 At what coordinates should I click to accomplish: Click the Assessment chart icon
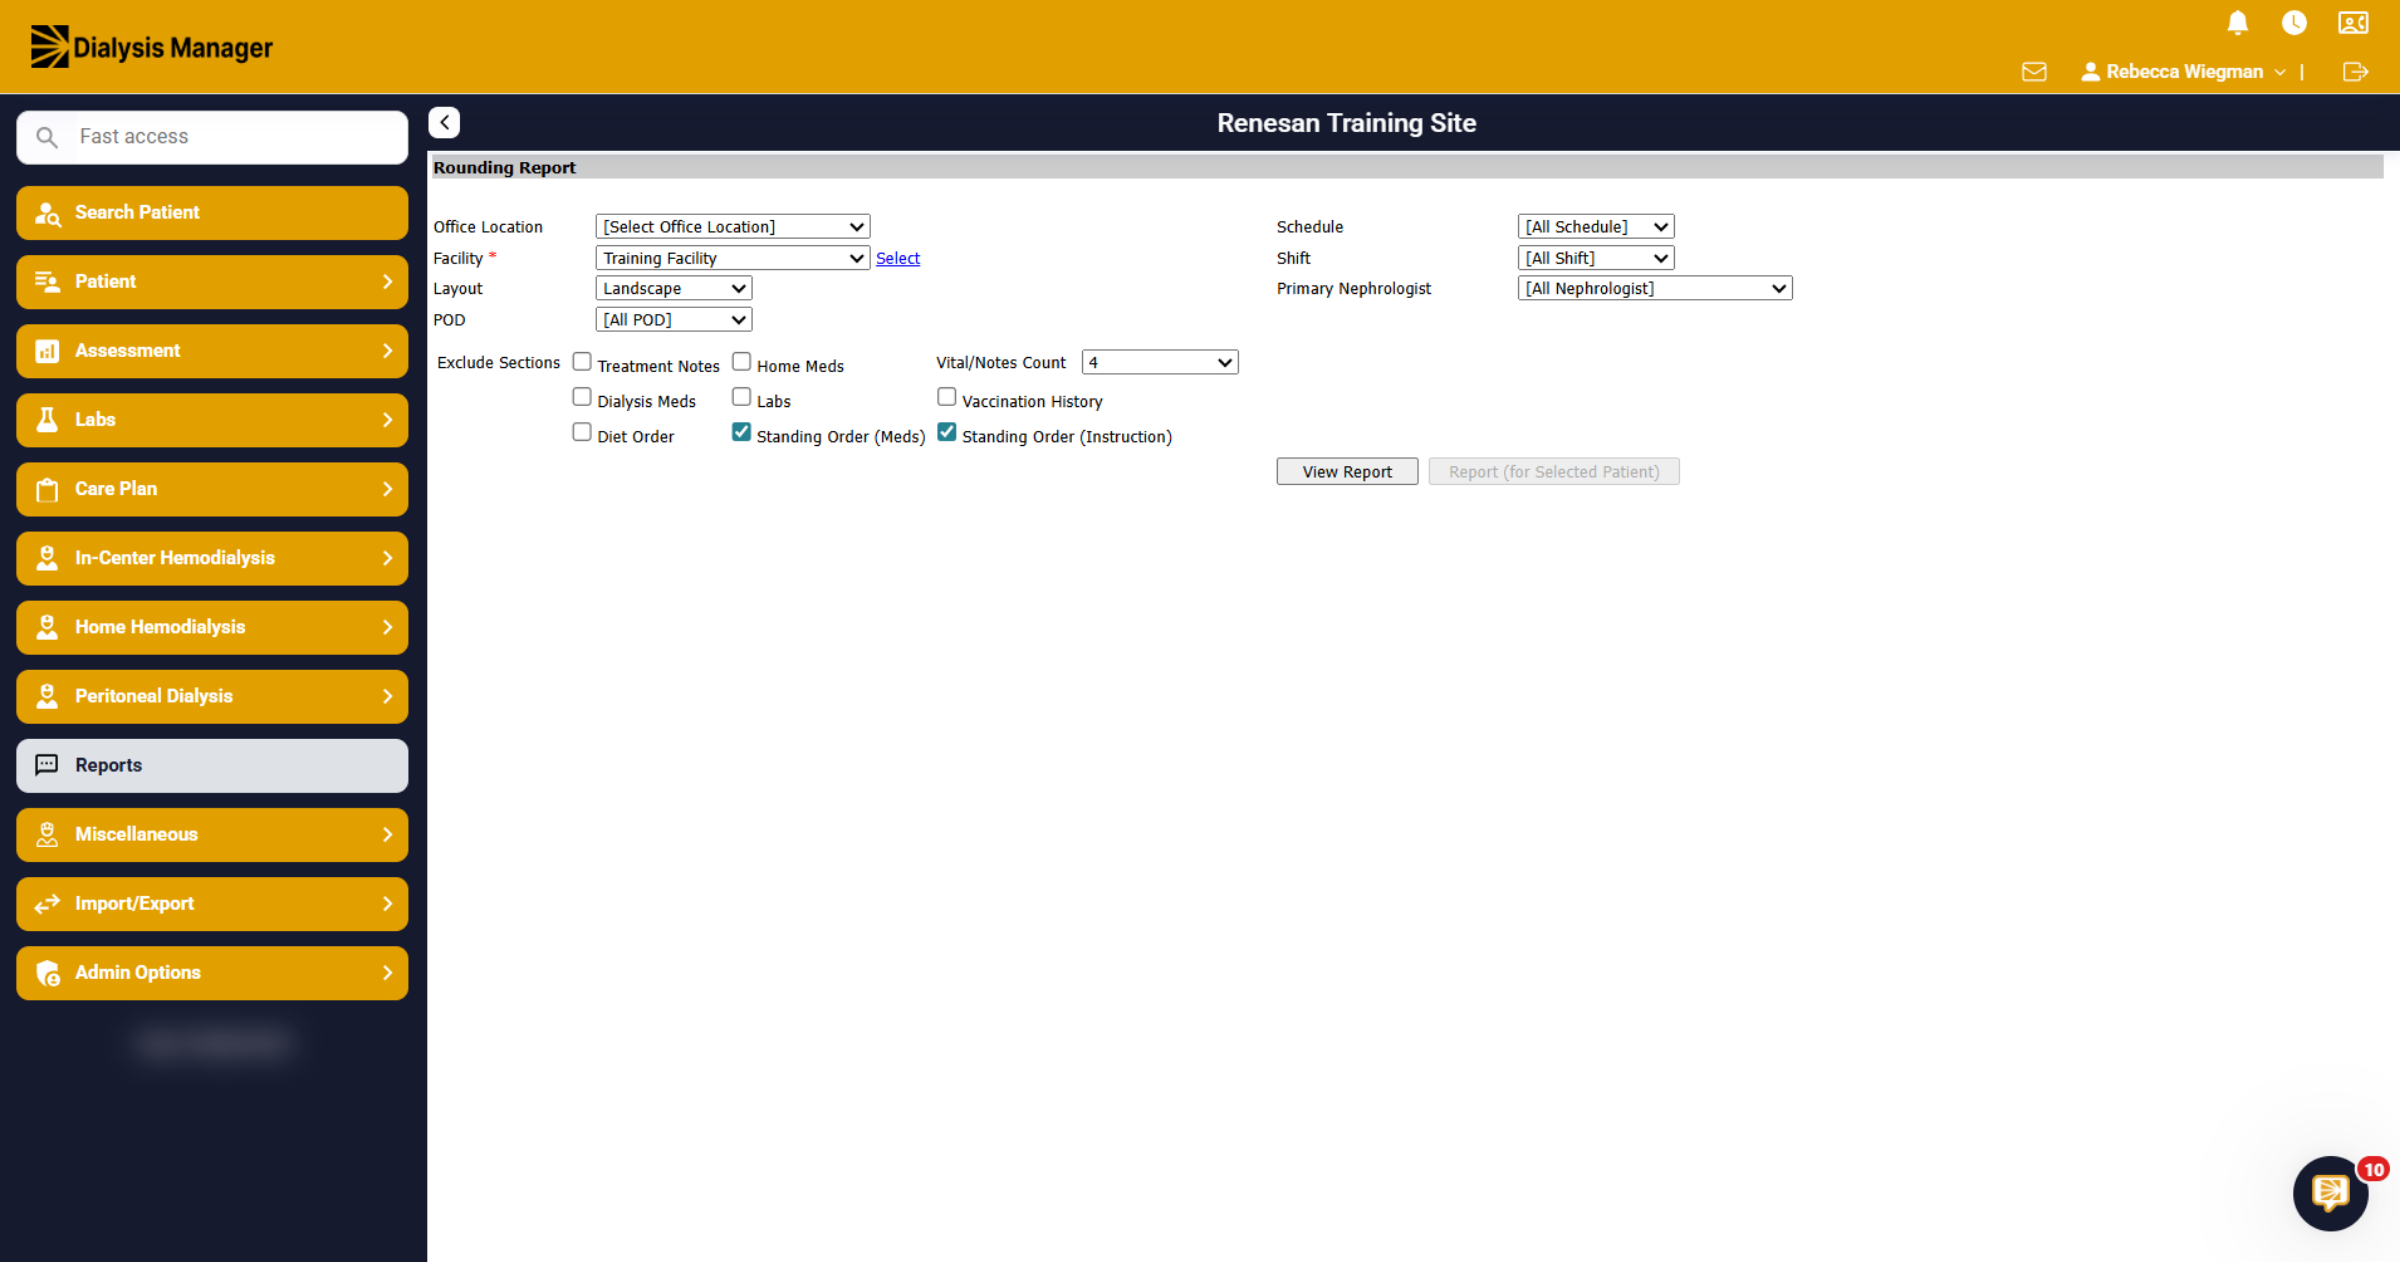tap(47, 351)
